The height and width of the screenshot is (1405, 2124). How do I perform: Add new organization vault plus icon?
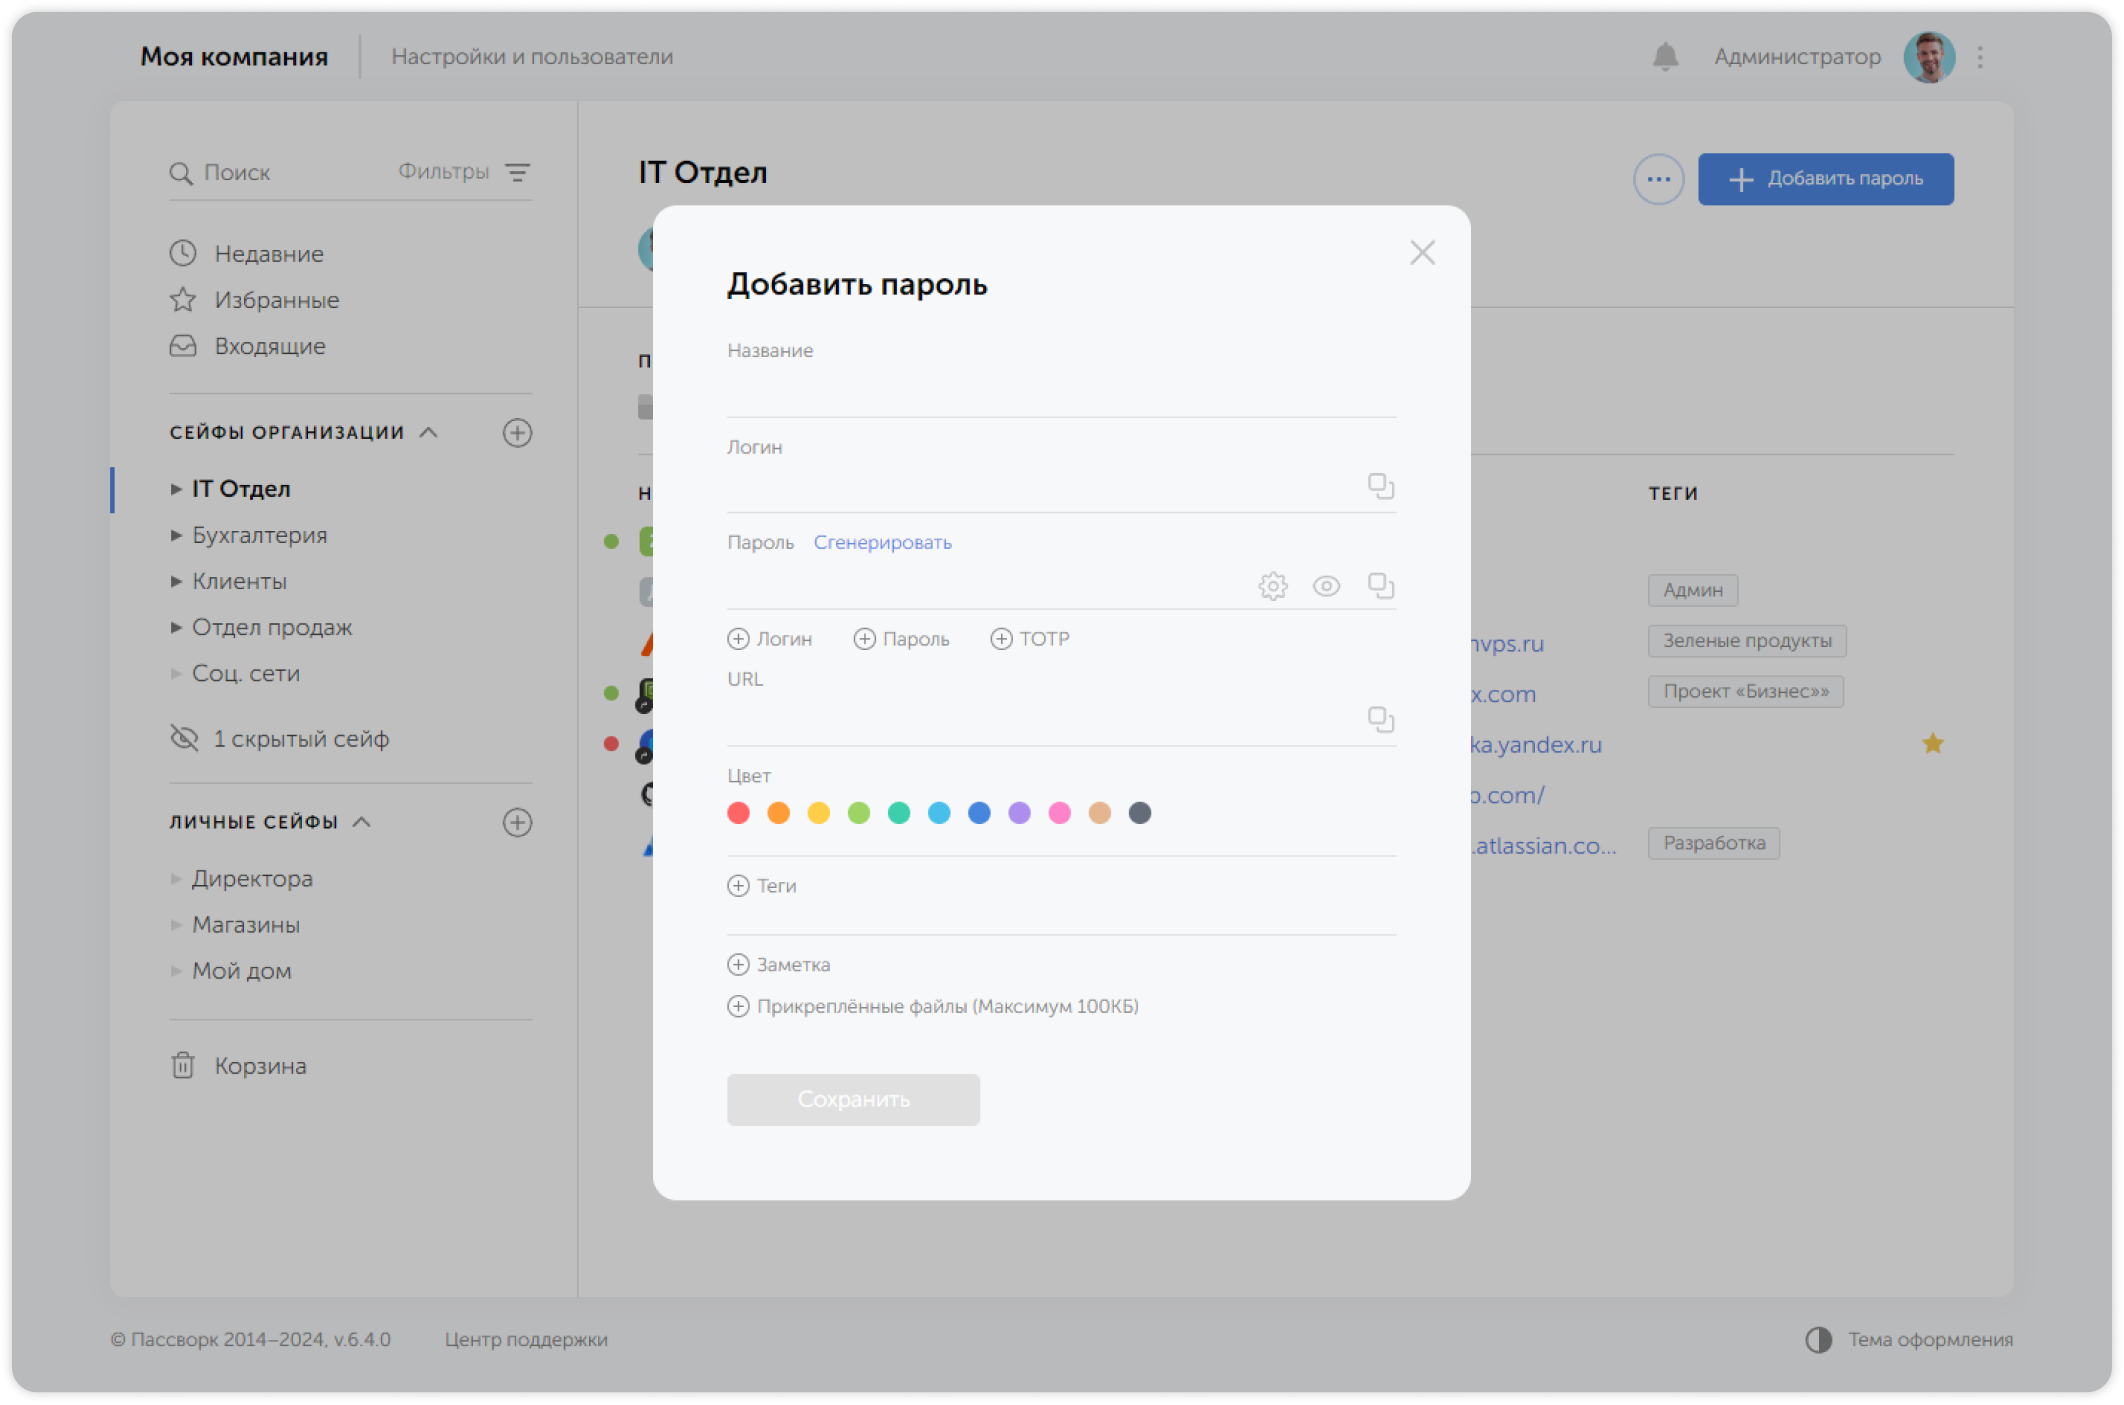[517, 433]
